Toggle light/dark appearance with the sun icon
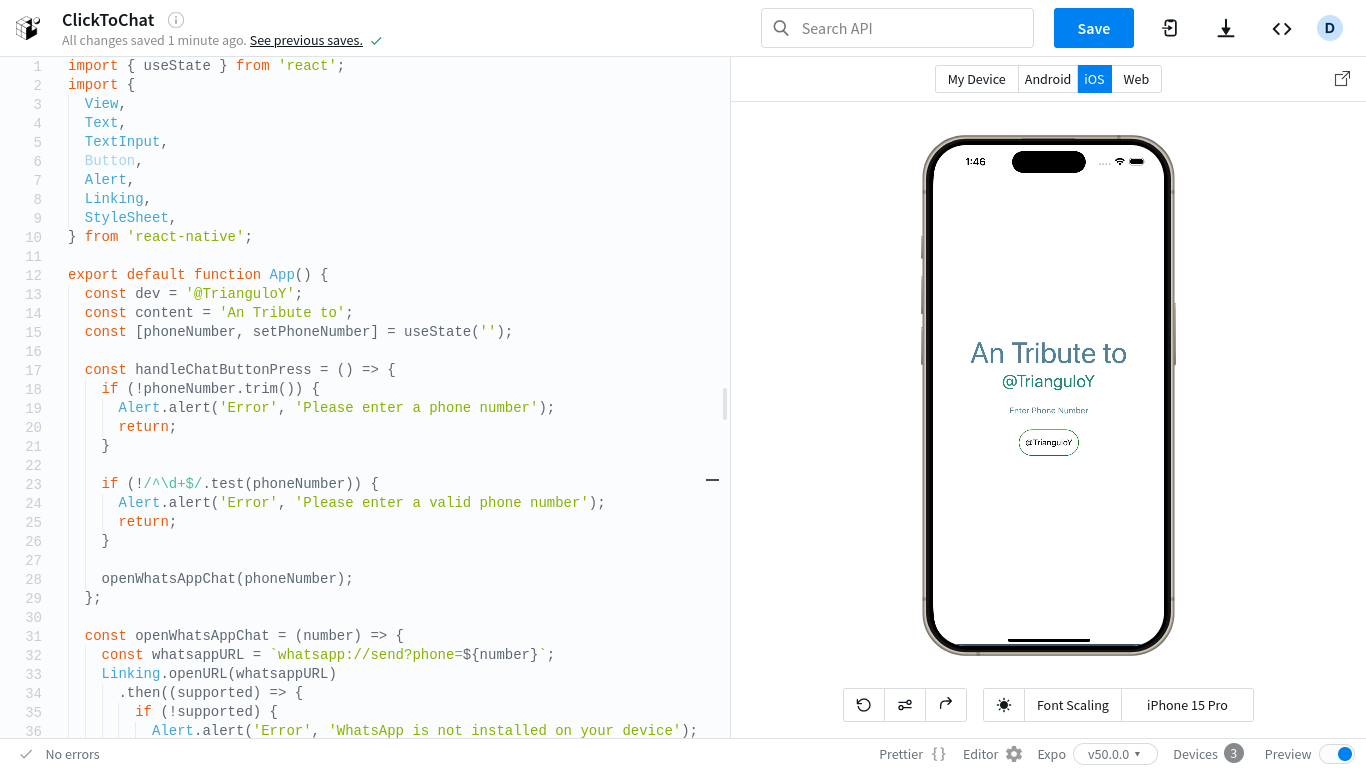Viewport: 1366px width, 768px height. tap(1004, 705)
